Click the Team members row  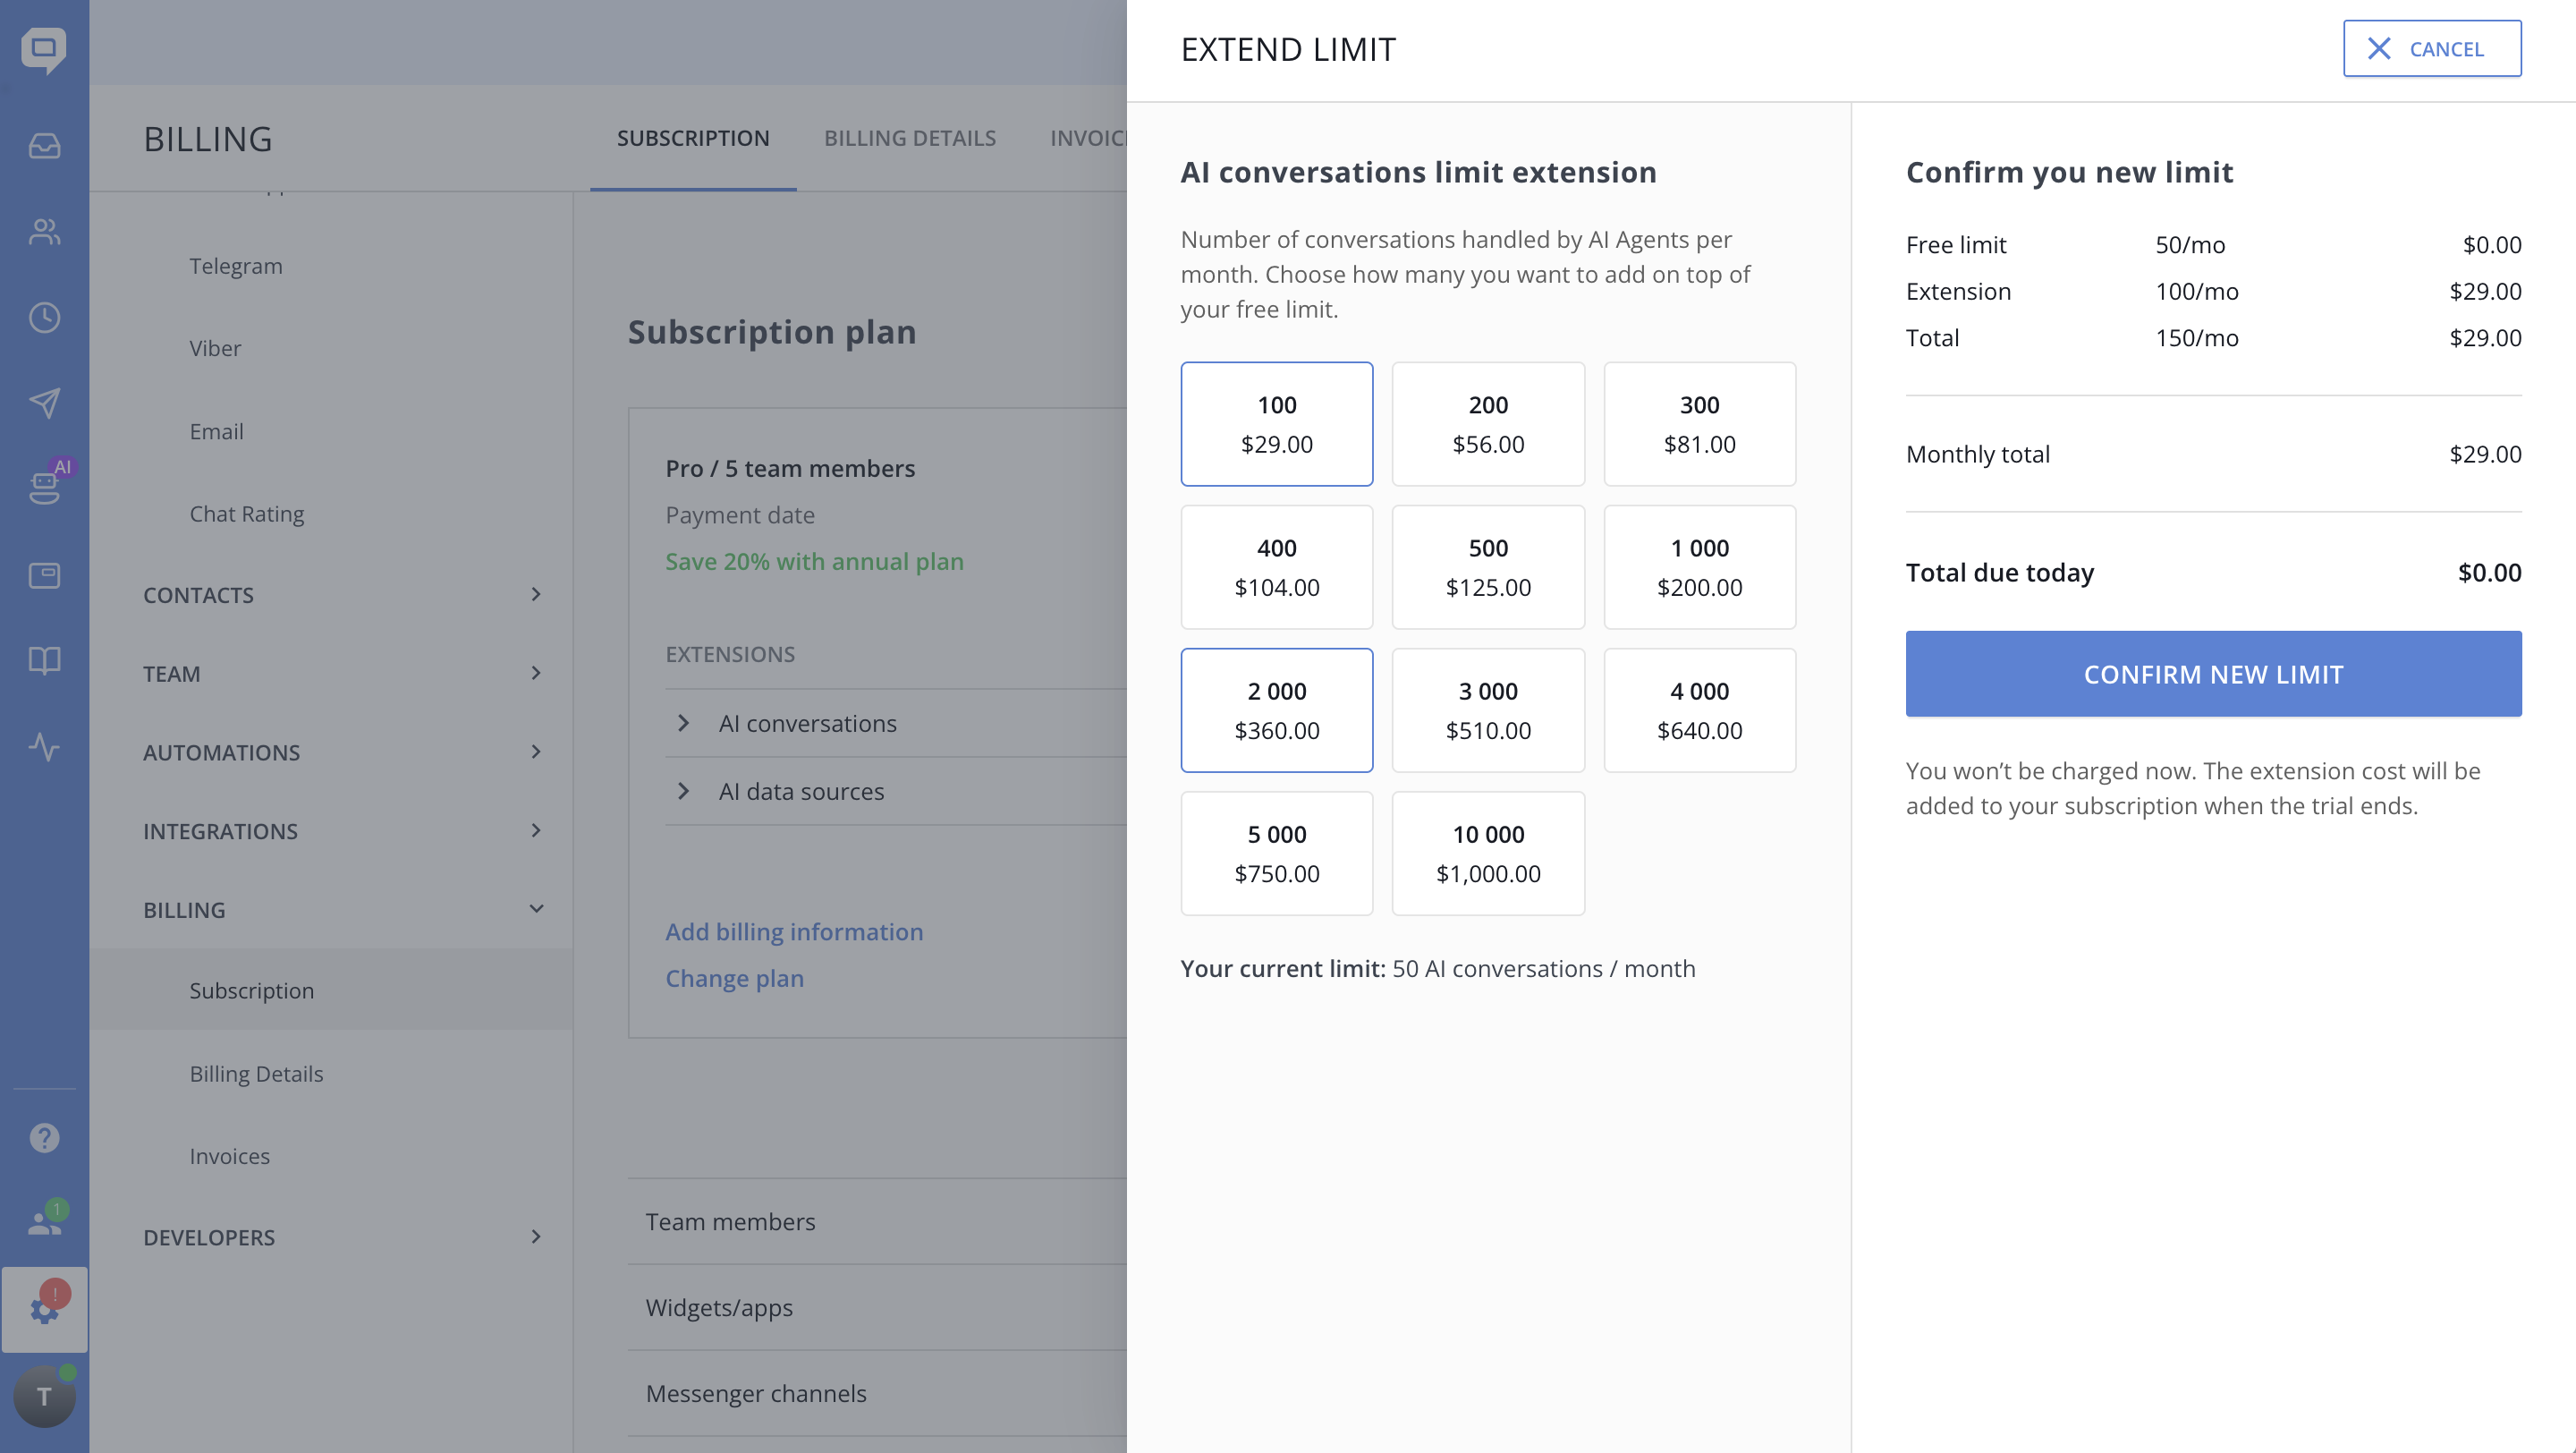tap(877, 1222)
